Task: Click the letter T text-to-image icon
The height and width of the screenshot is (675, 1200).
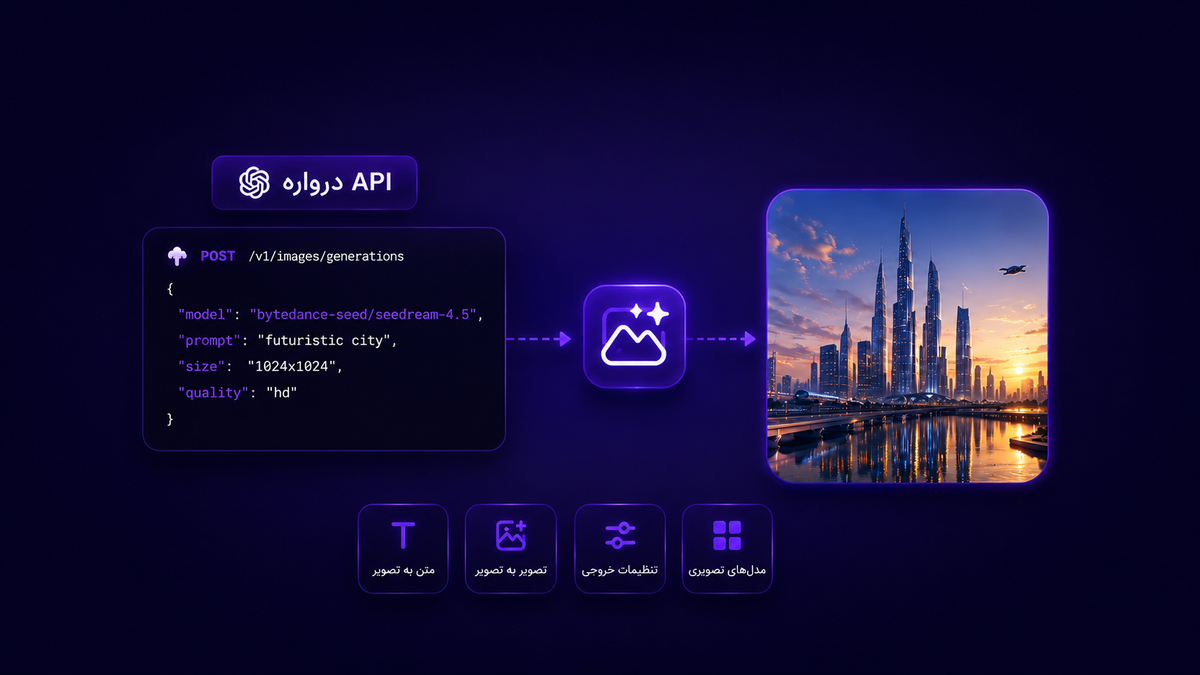Action: pos(403,535)
